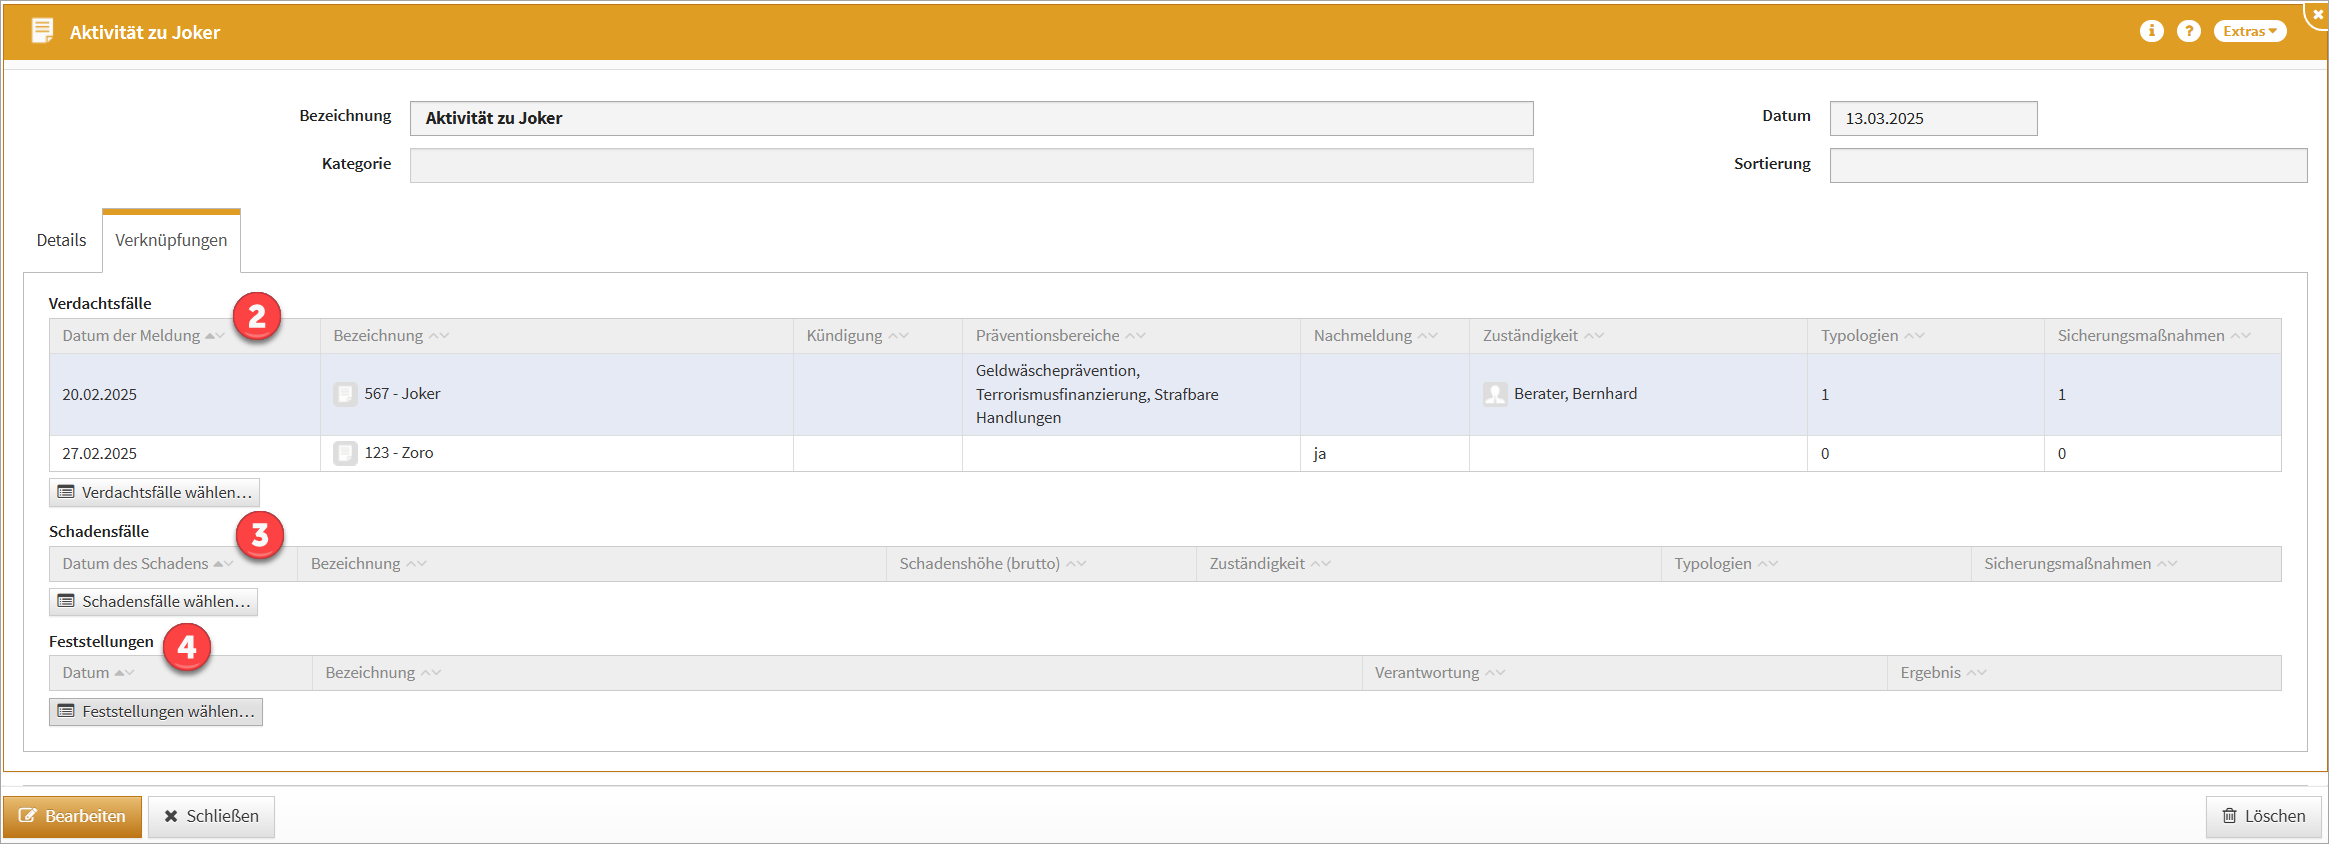This screenshot has width=2329, height=844.
Task: Click the document icon next to 123 - Zoro
Action: tap(345, 453)
